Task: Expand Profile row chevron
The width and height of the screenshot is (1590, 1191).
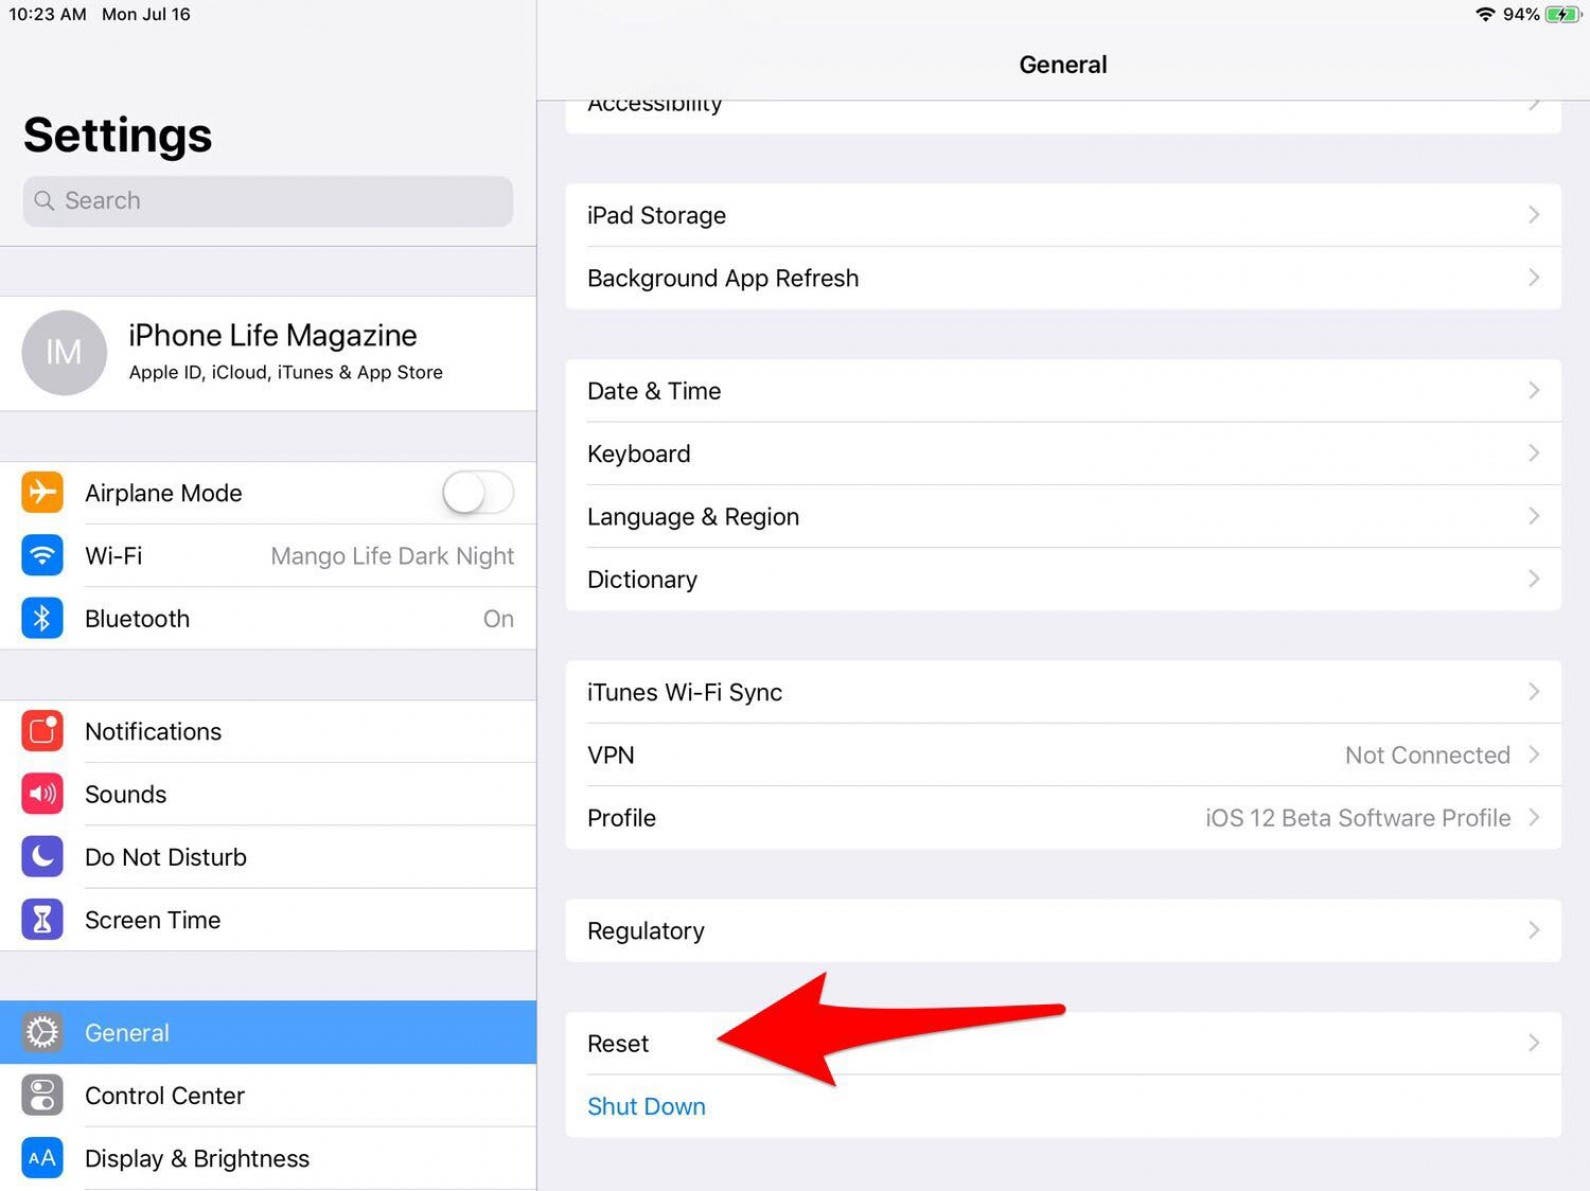Action: 1534,817
